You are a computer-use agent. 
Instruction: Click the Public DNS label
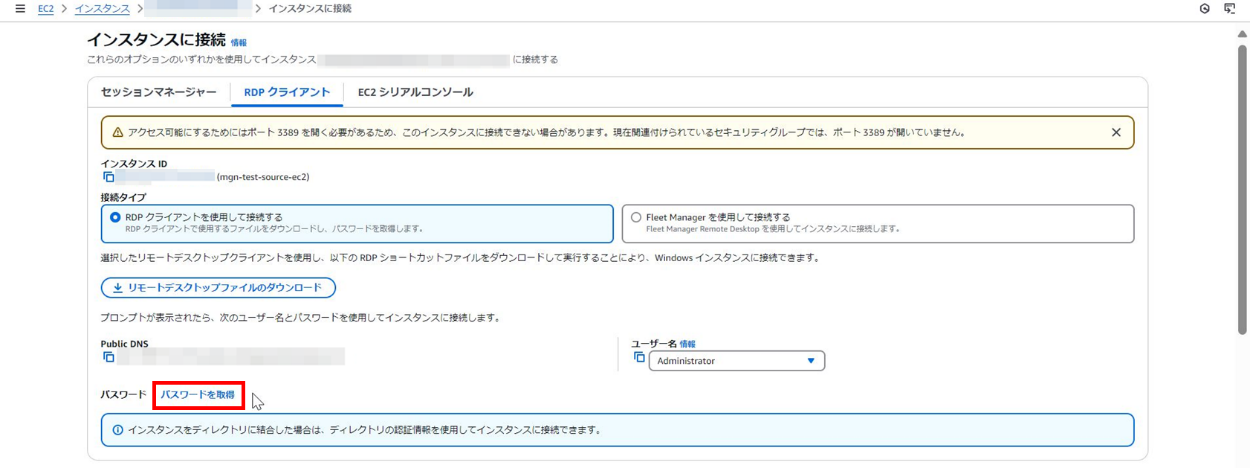tap(124, 344)
